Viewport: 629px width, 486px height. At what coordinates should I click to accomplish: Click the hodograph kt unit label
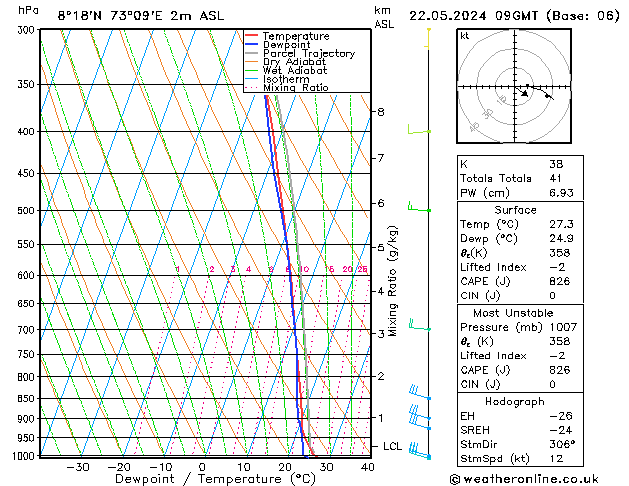click(x=465, y=36)
